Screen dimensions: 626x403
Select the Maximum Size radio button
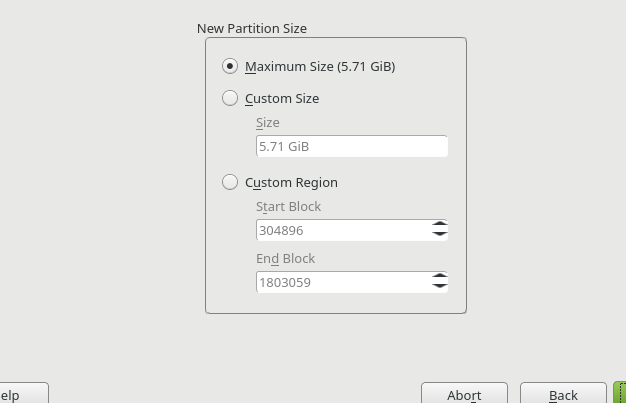point(230,66)
